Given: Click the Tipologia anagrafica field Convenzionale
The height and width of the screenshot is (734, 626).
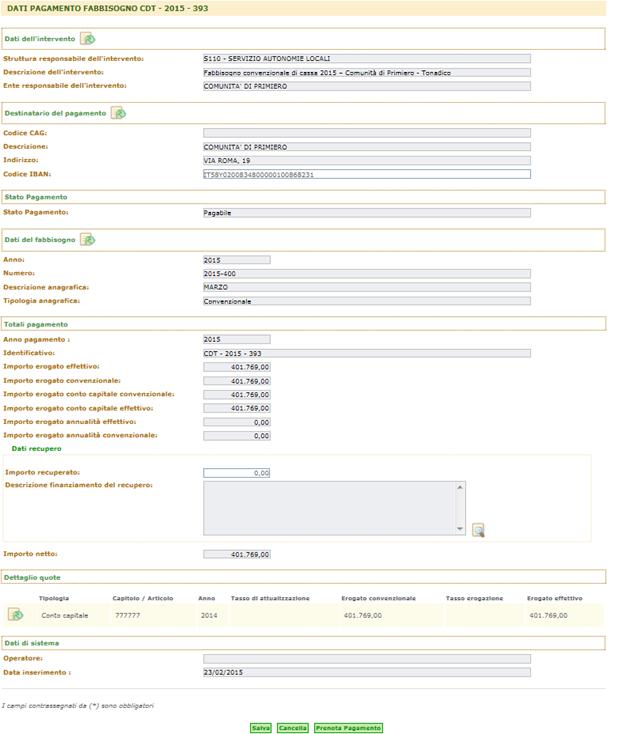Looking at the screenshot, I should (367, 301).
